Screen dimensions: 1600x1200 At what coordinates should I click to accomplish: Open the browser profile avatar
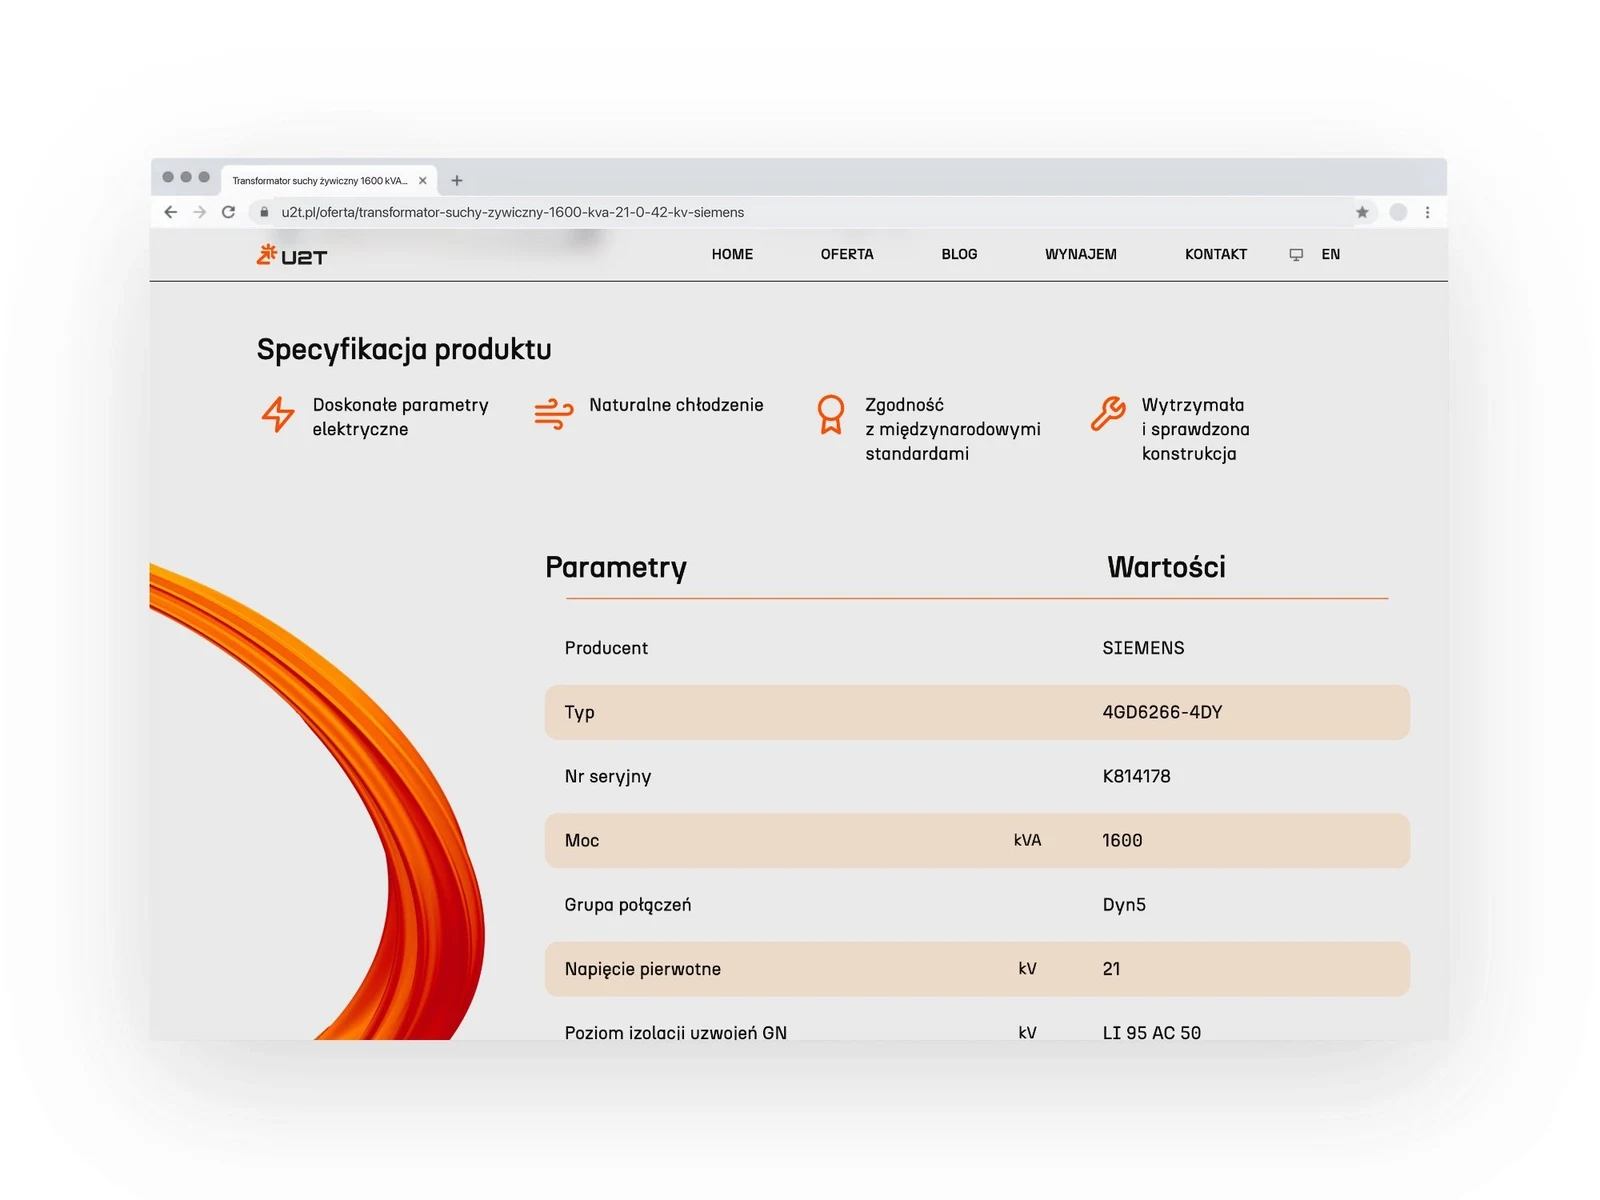(1398, 212)
